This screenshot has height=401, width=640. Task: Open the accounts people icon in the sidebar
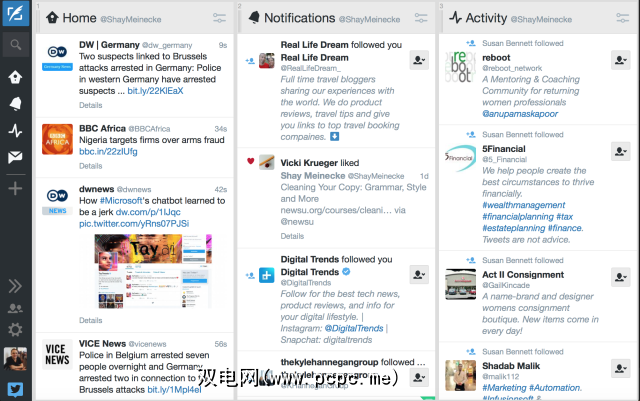tap(15, 308)
